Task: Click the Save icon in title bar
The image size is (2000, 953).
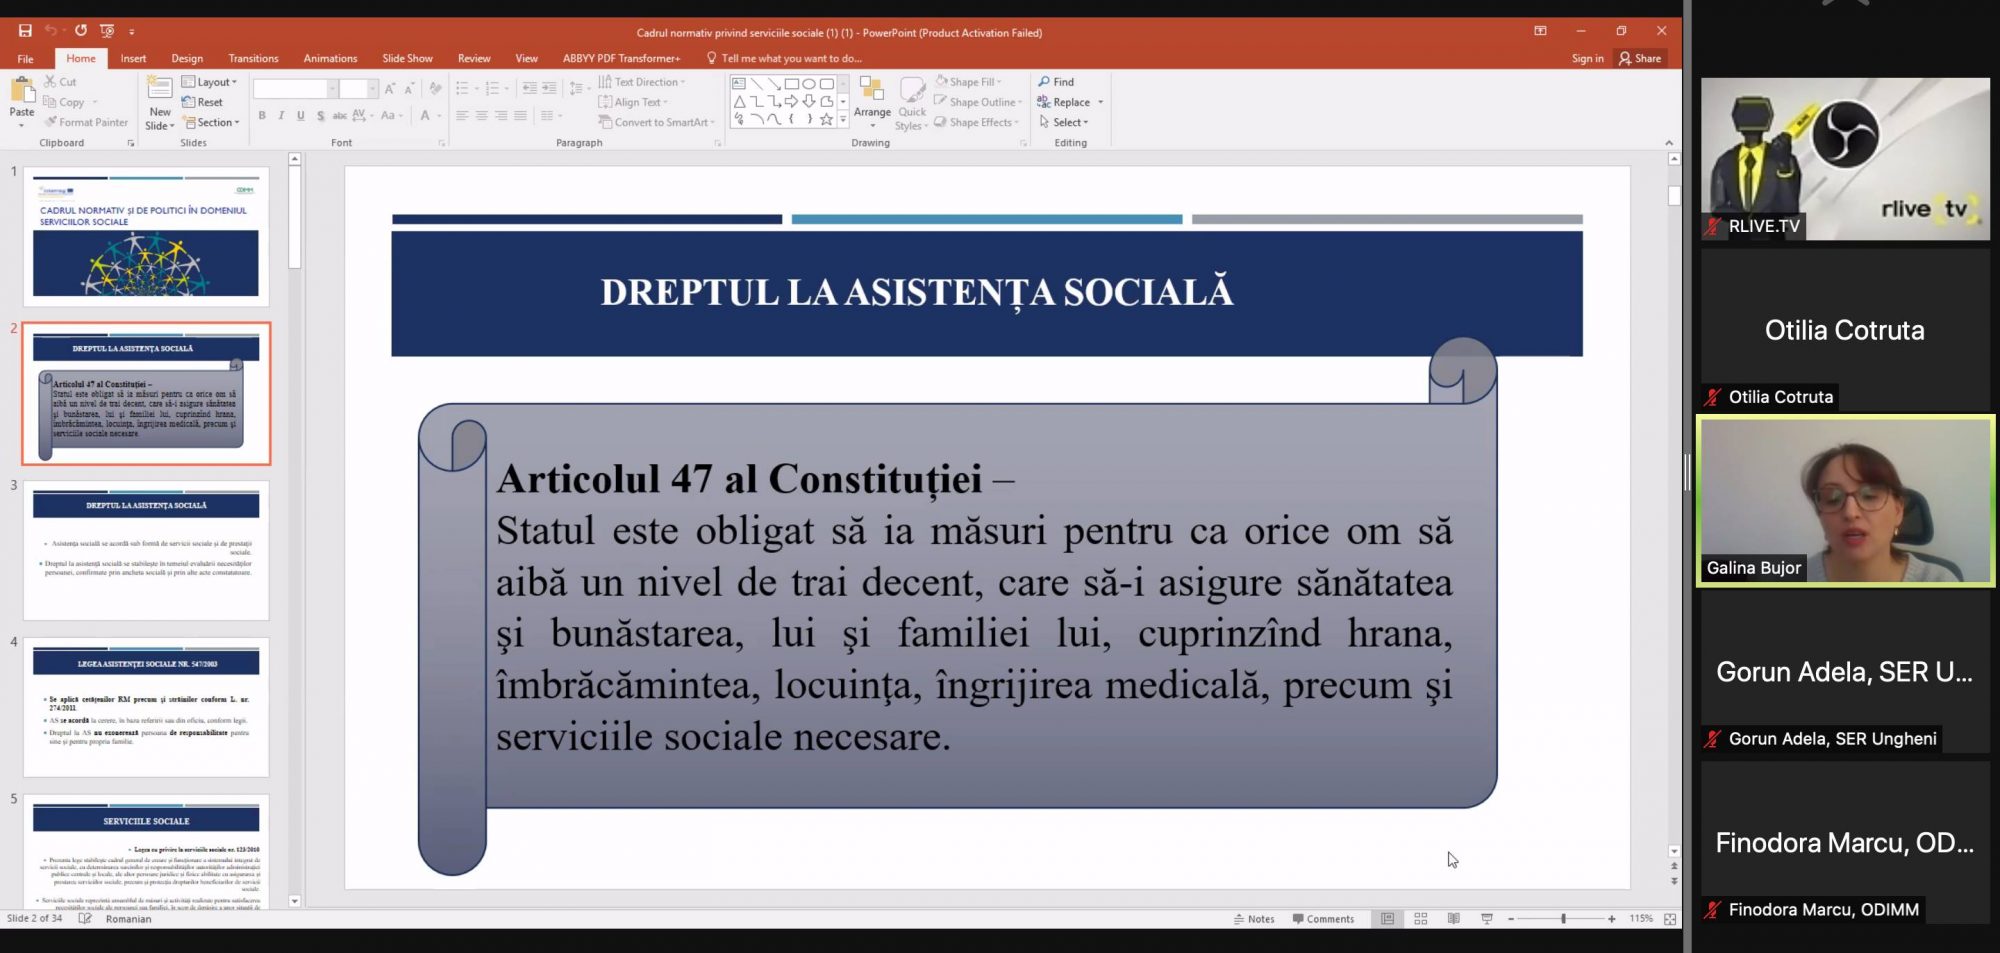Action: 25,31
